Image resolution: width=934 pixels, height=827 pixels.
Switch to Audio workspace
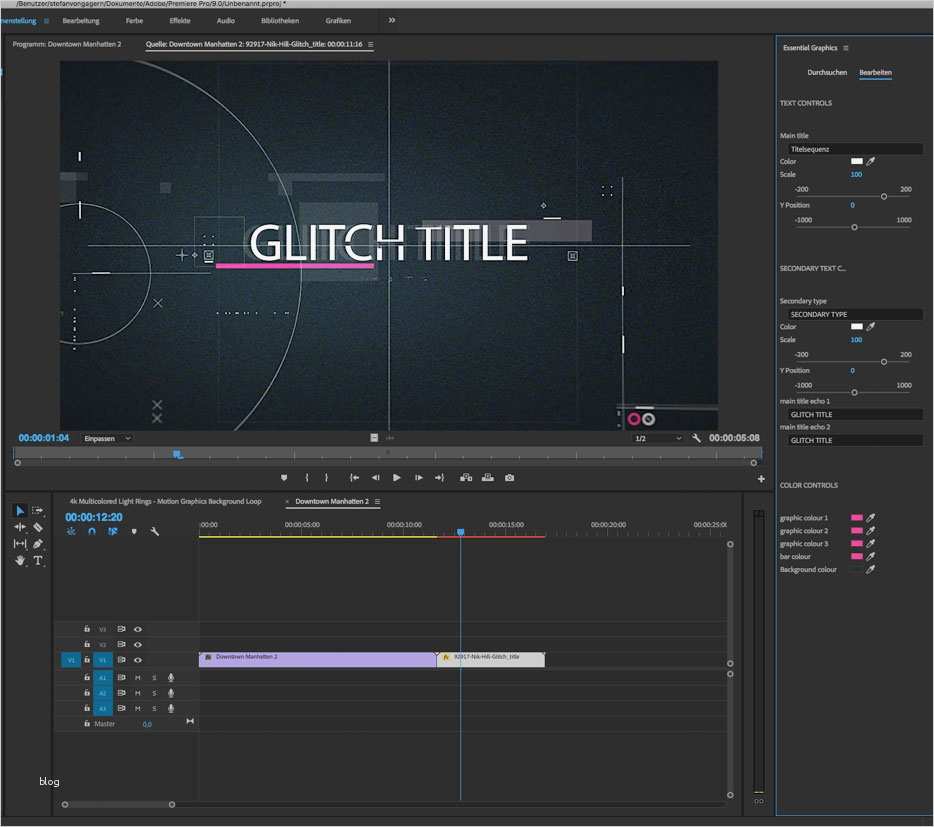point(226,21)
